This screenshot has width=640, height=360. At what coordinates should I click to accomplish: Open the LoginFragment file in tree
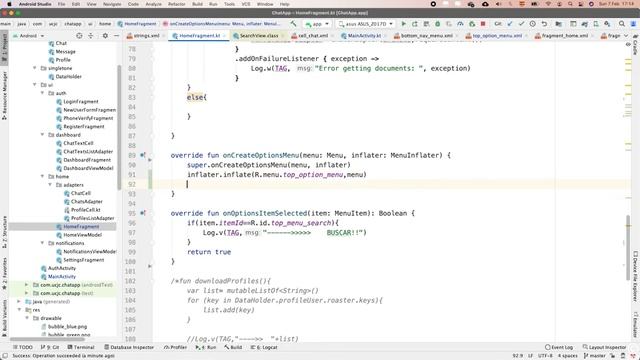pos(80,102)
